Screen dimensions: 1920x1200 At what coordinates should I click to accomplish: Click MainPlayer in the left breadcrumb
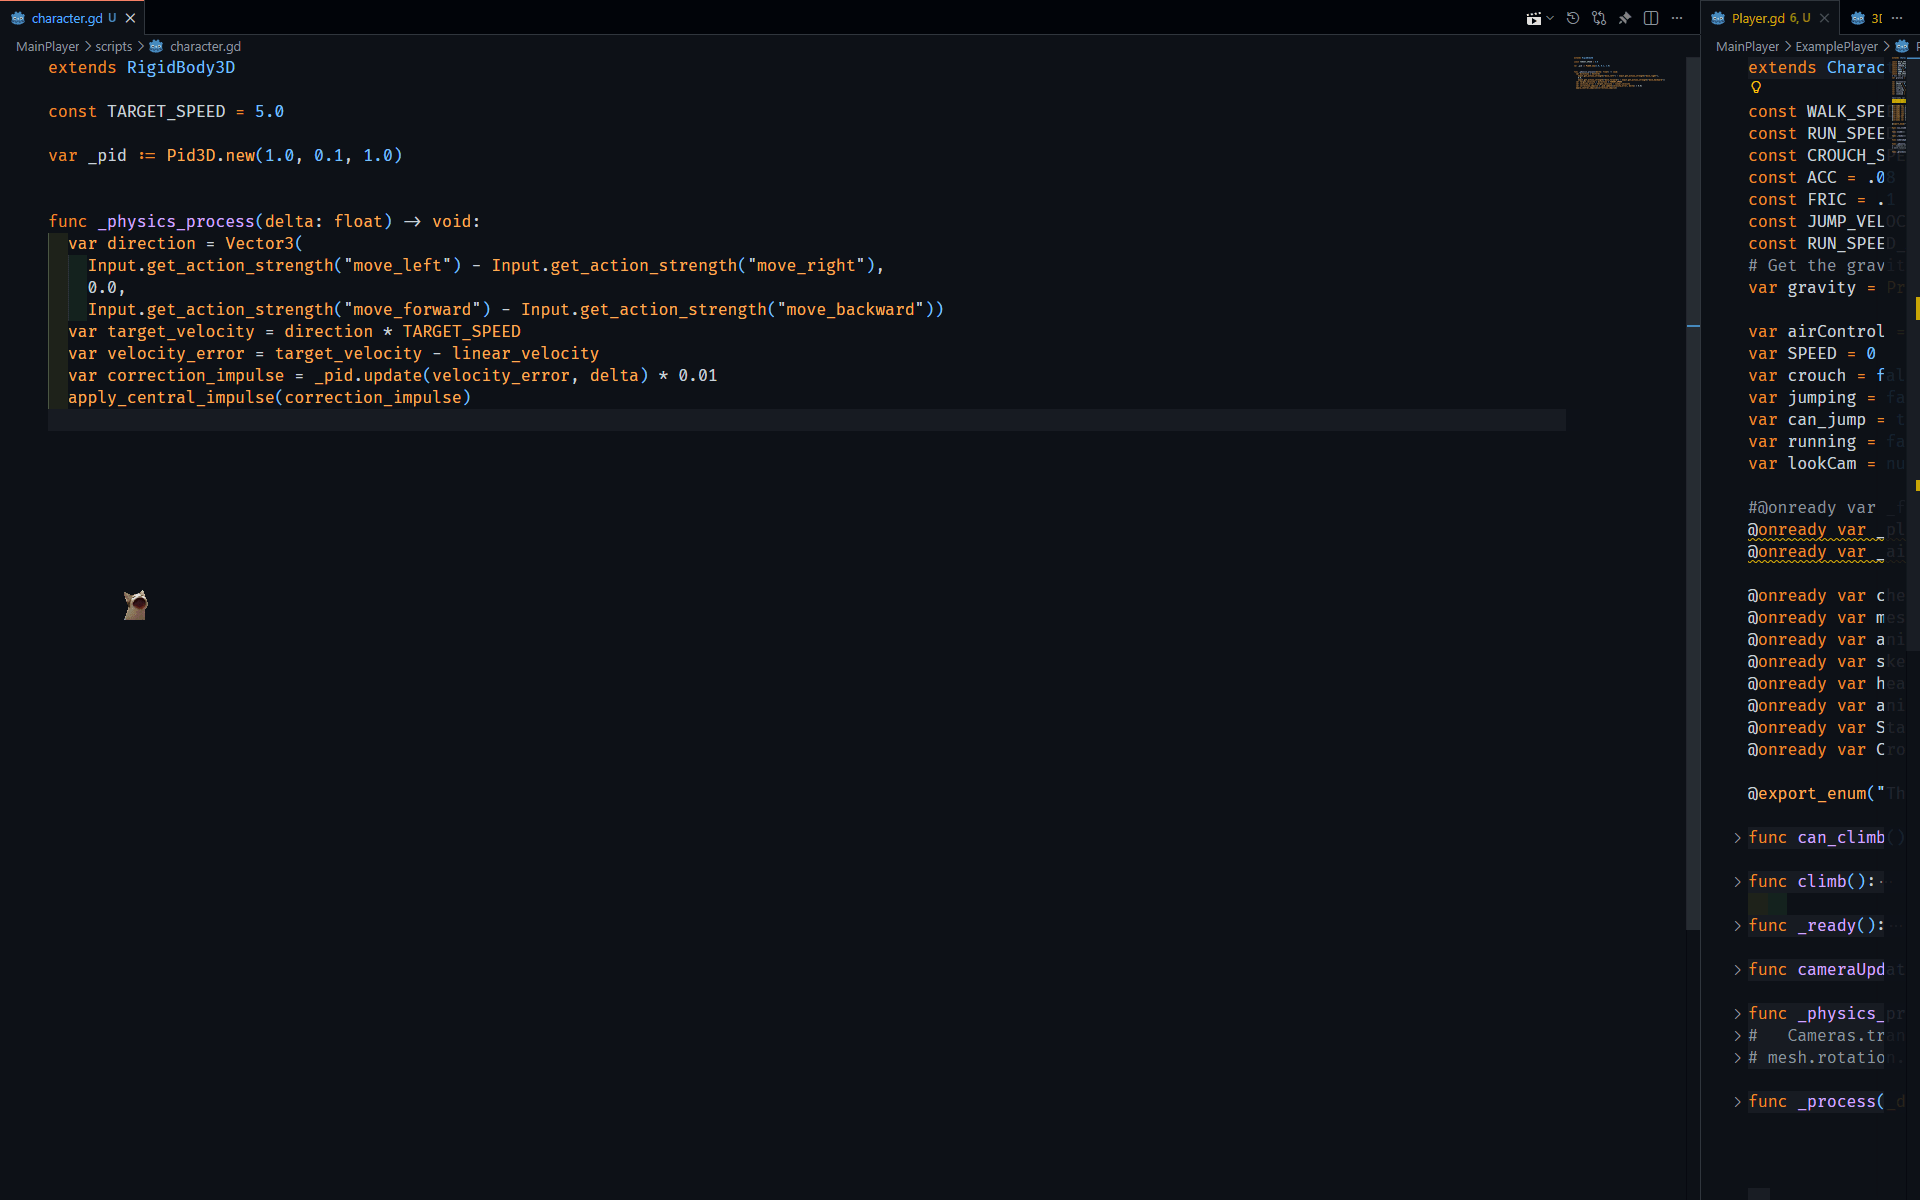point(47,46)
